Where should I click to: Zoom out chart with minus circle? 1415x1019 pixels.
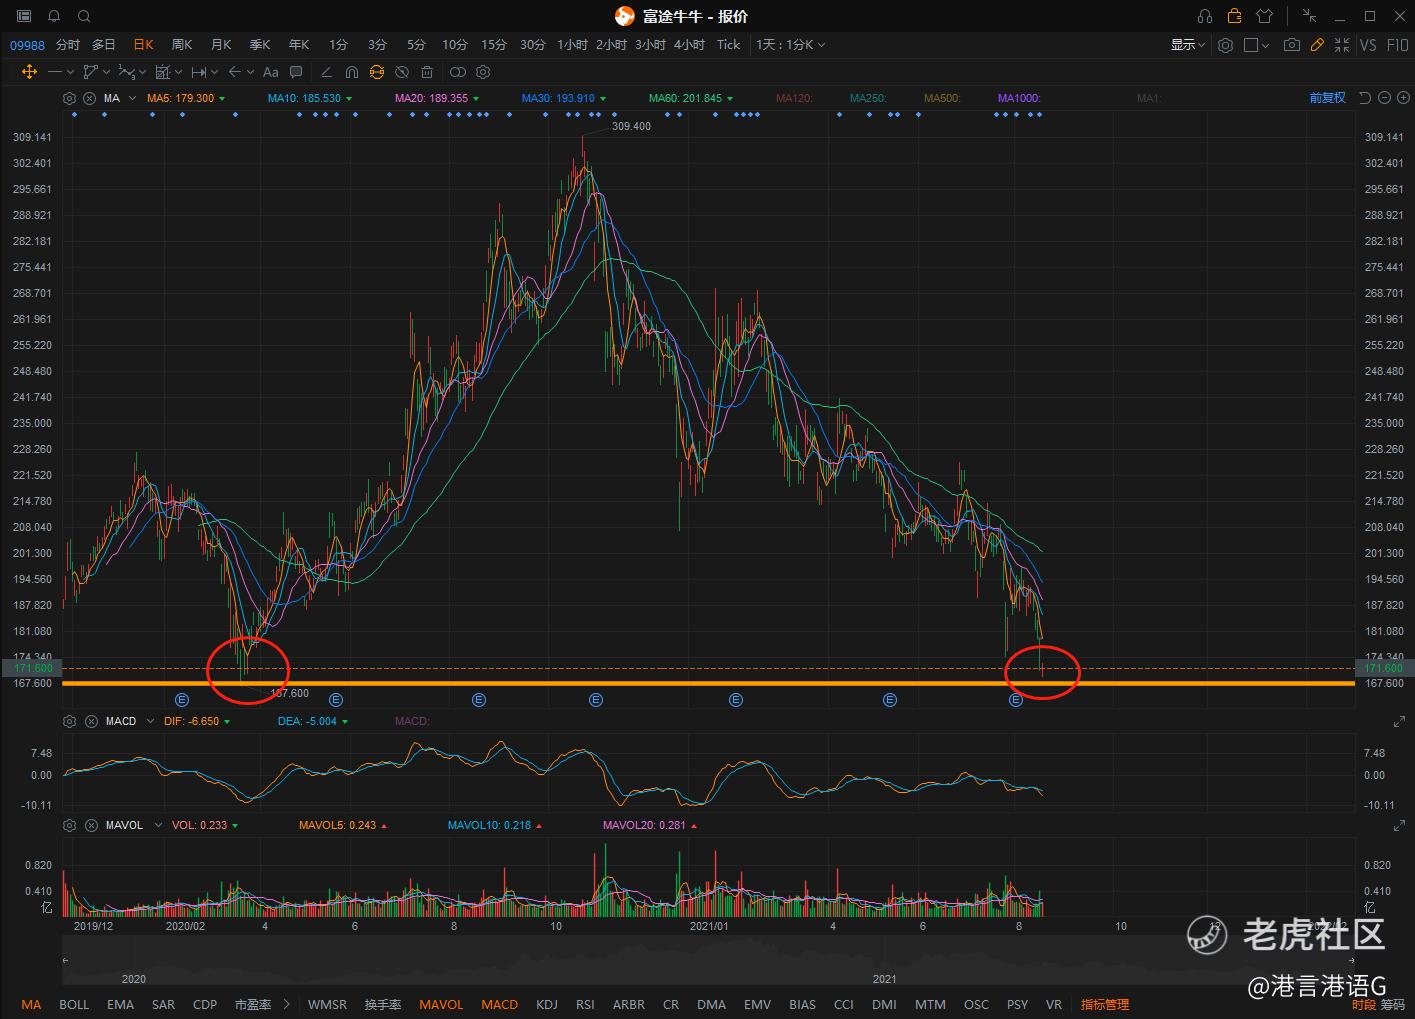[x=1384, y=98]
